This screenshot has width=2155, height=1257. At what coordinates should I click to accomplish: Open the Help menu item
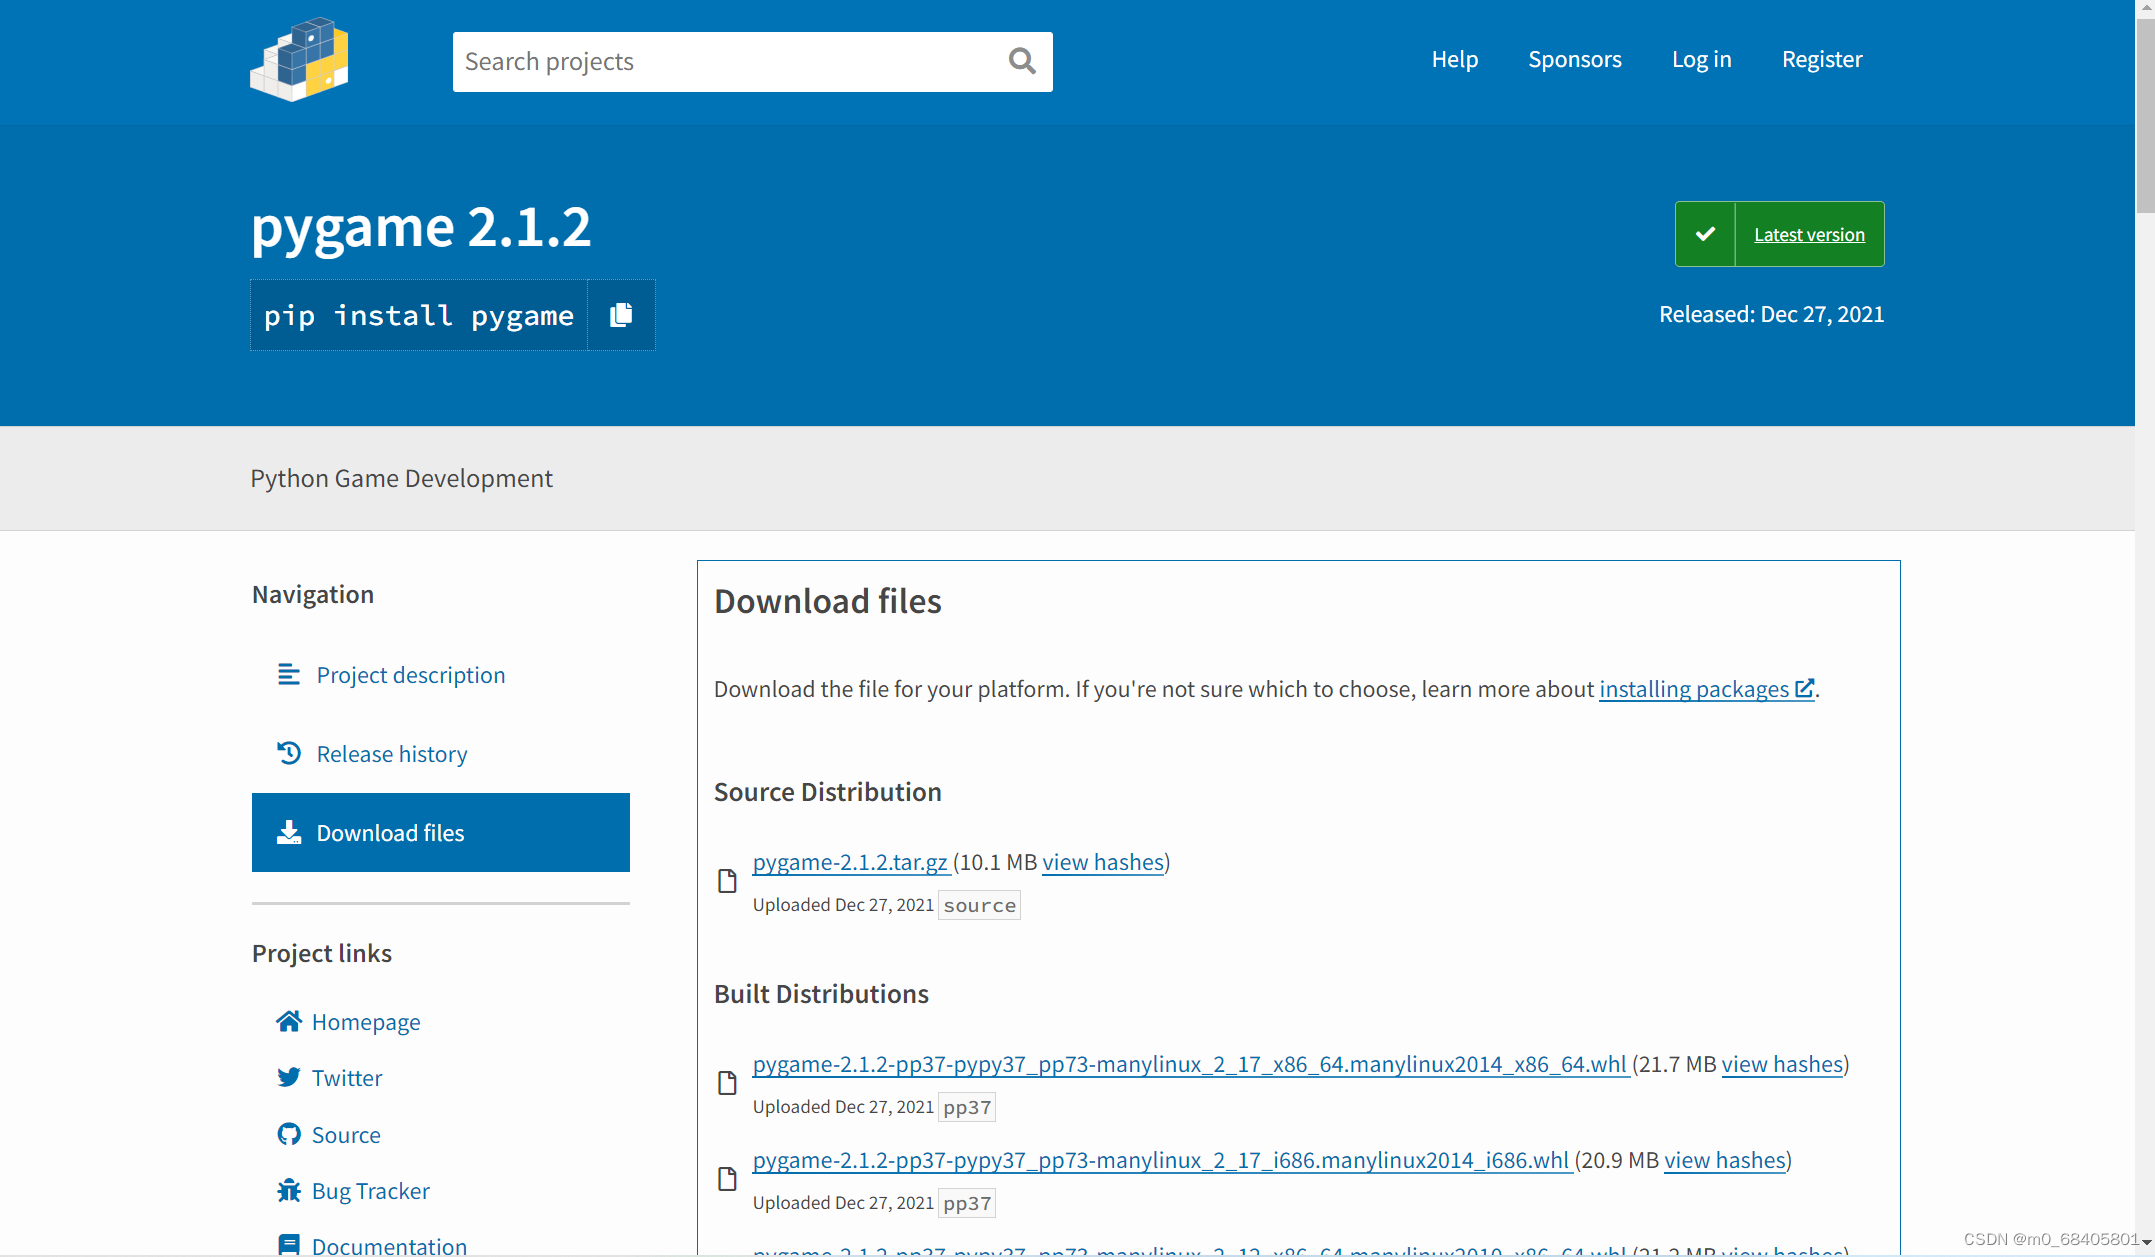pyautogui.click(x=1454, y=59)
